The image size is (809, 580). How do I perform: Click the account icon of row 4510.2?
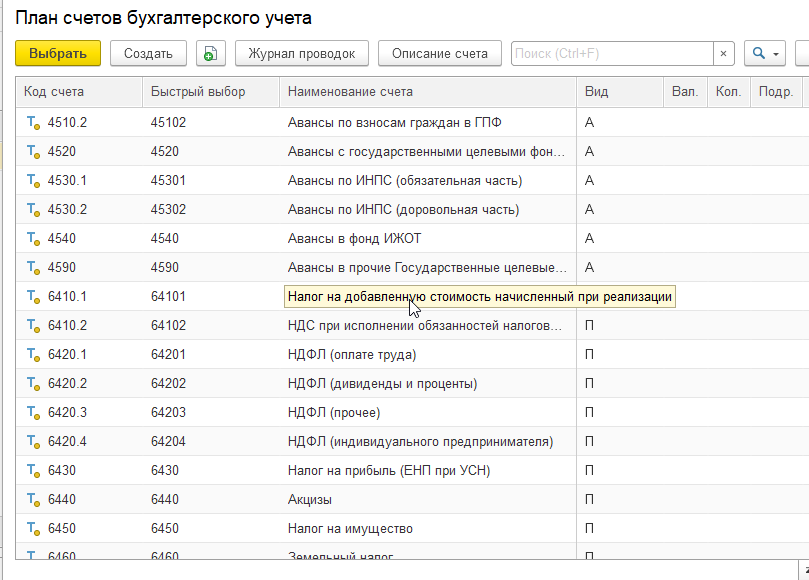coord(33,123)
